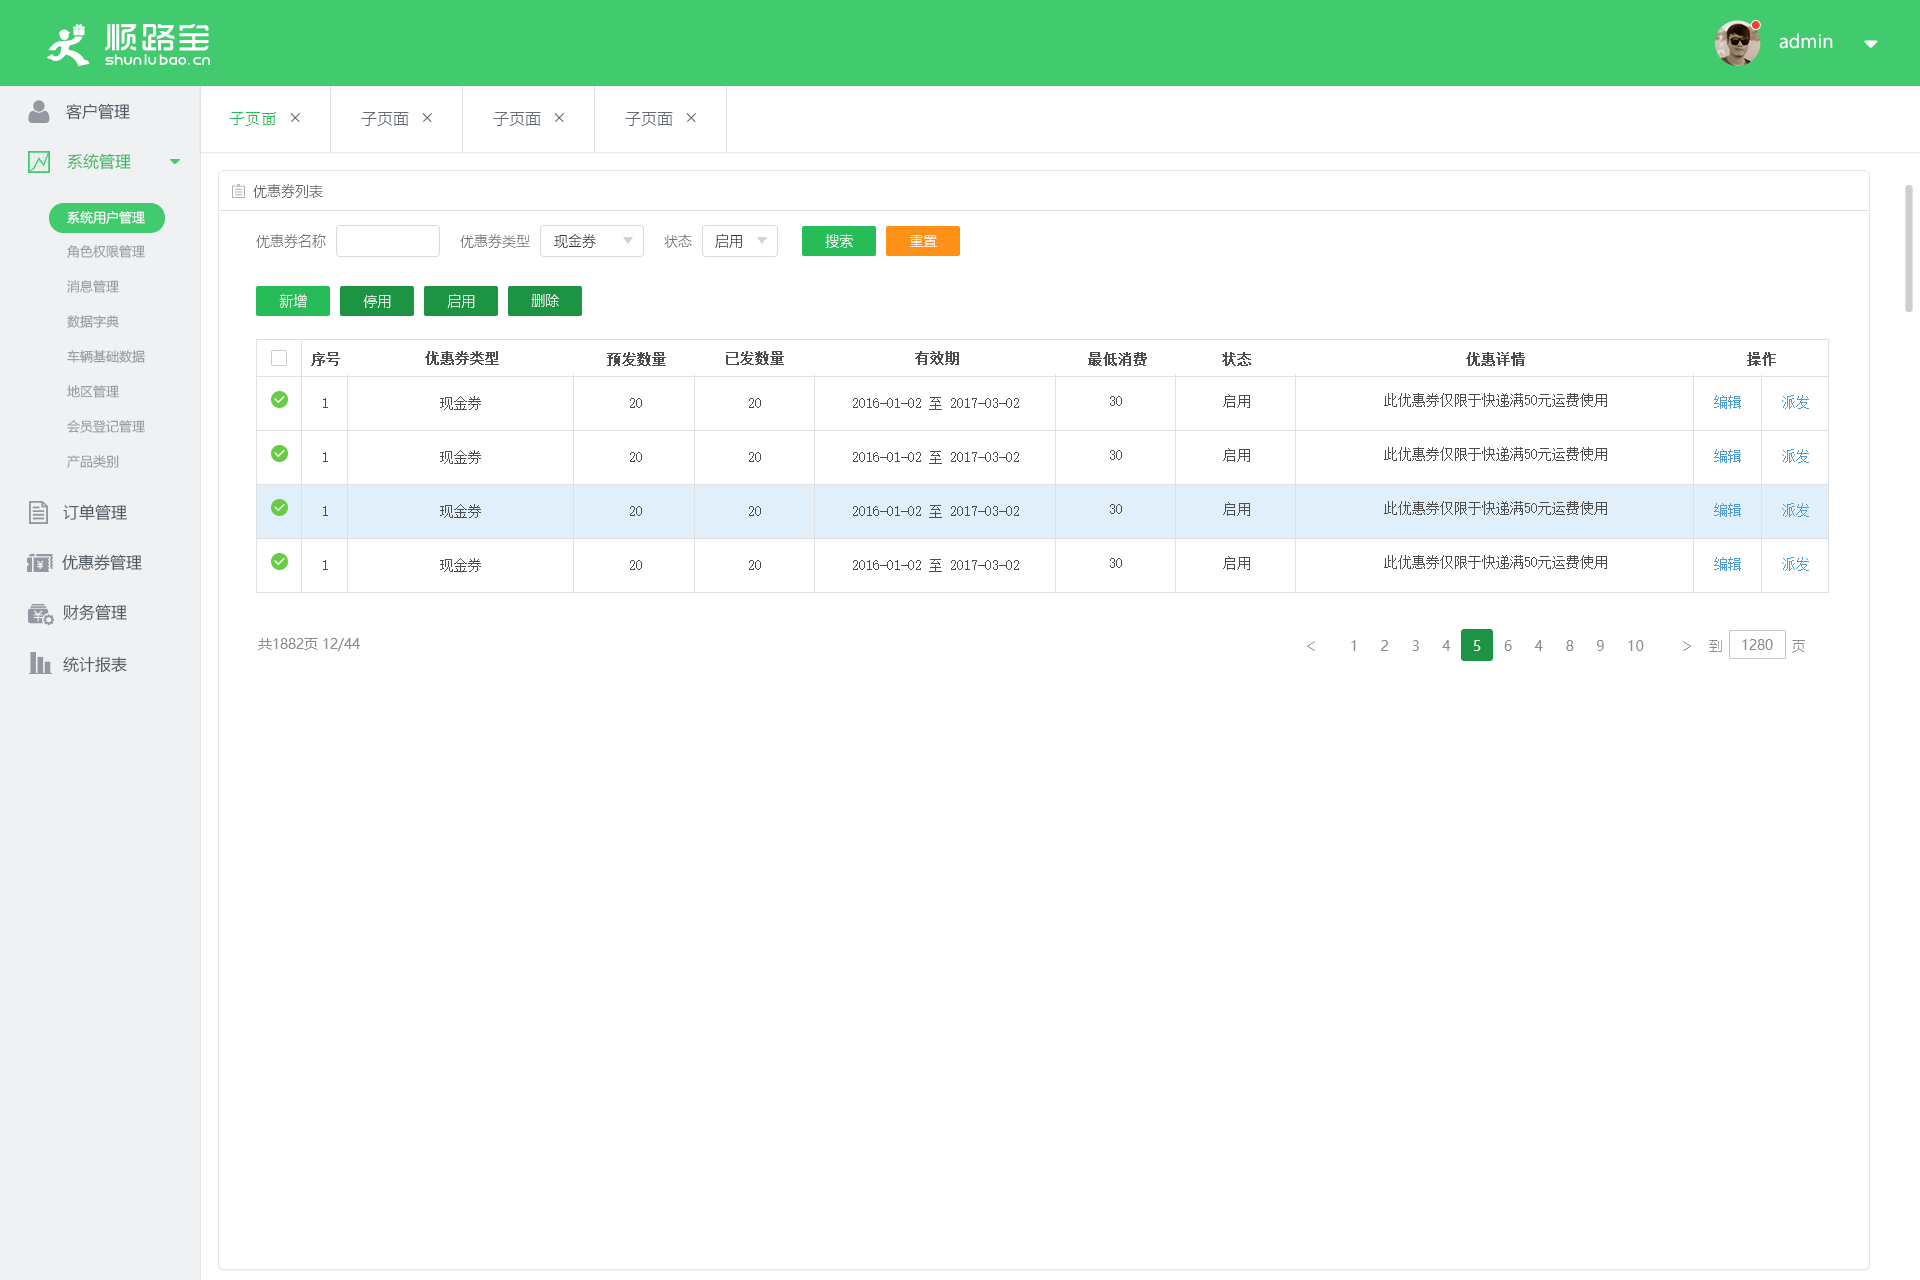Screen dimensions: 1920x1280
Task: Click the admin avatar picture
Action: [1736, 43]
